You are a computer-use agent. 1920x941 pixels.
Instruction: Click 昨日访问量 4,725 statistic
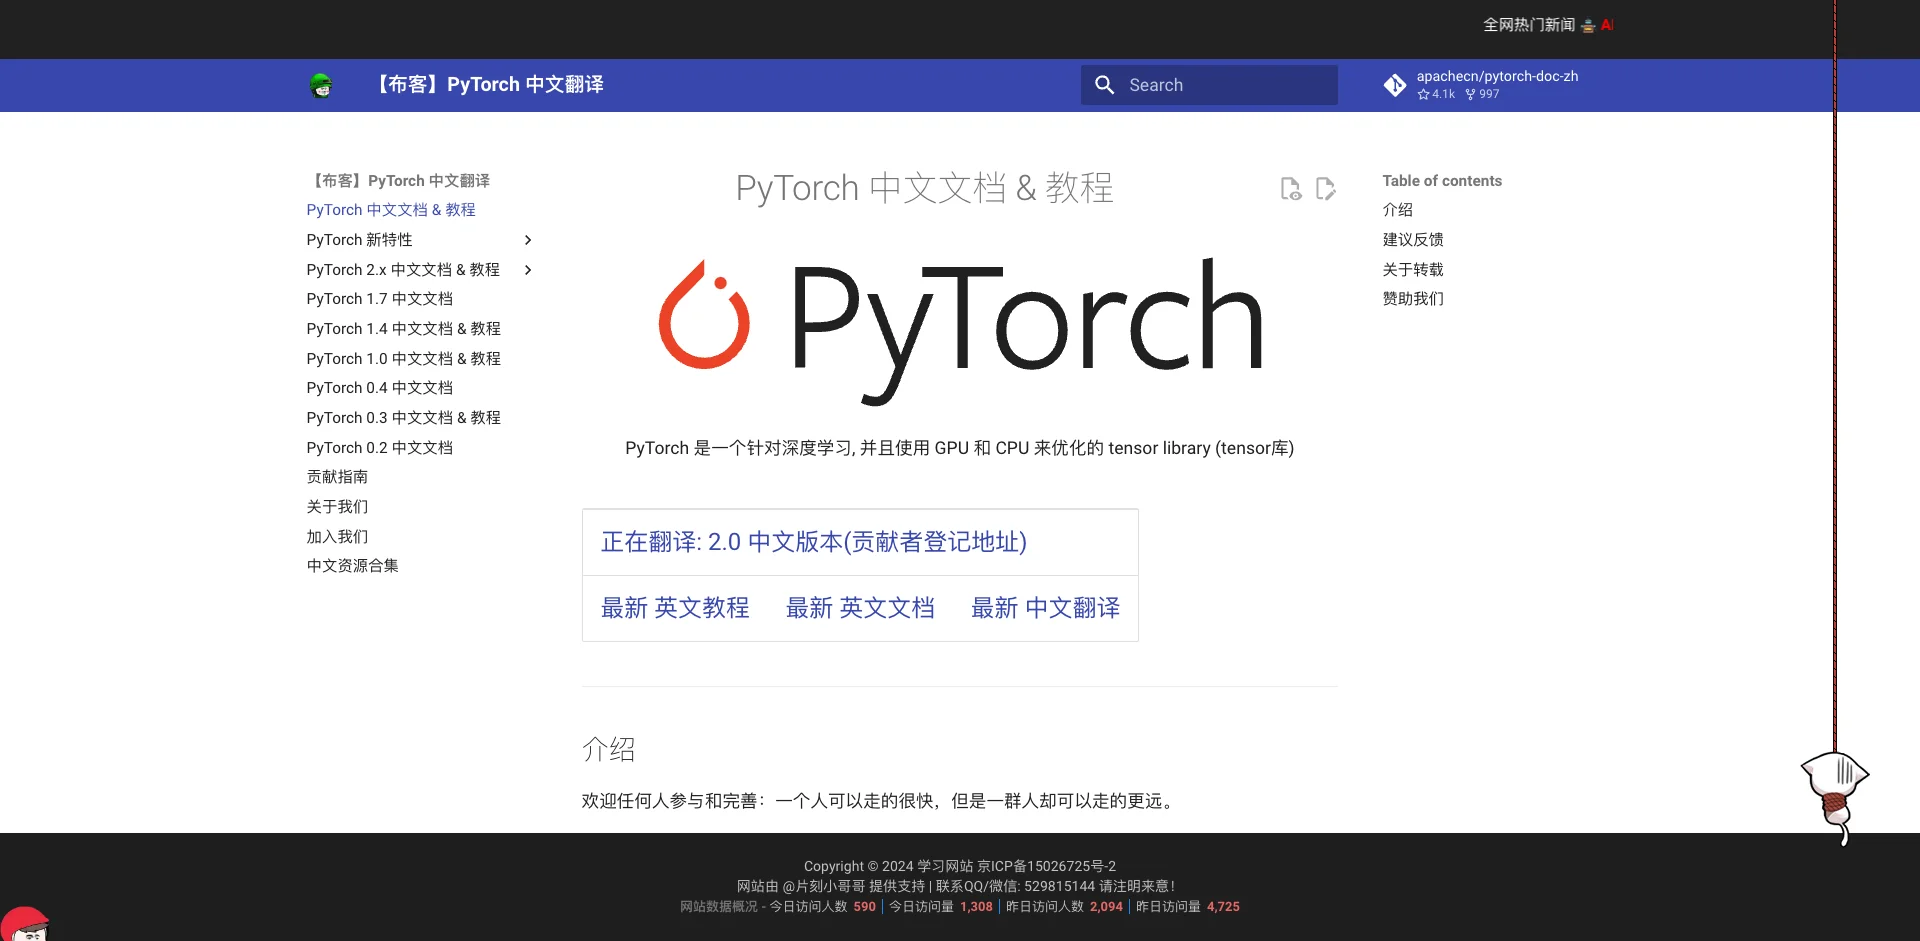tap(1188, 907)
